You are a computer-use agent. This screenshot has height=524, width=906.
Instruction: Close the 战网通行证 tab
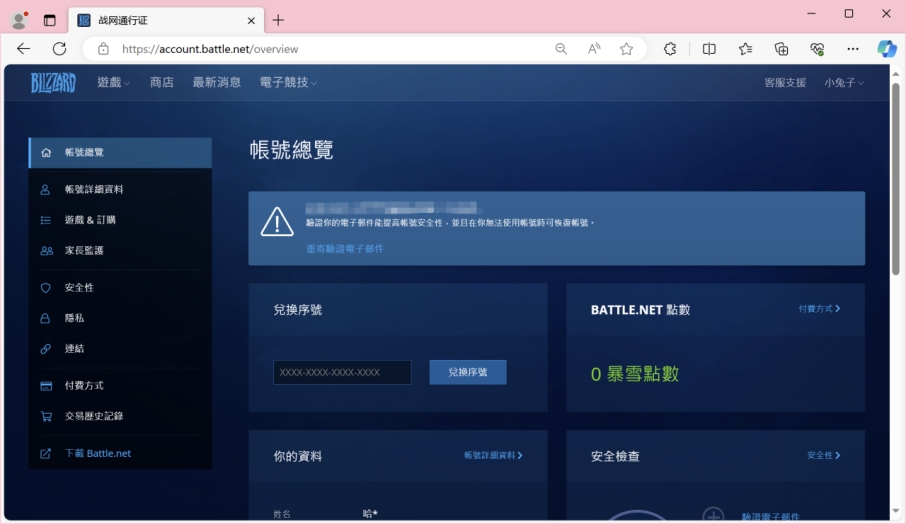pos(251,21)
